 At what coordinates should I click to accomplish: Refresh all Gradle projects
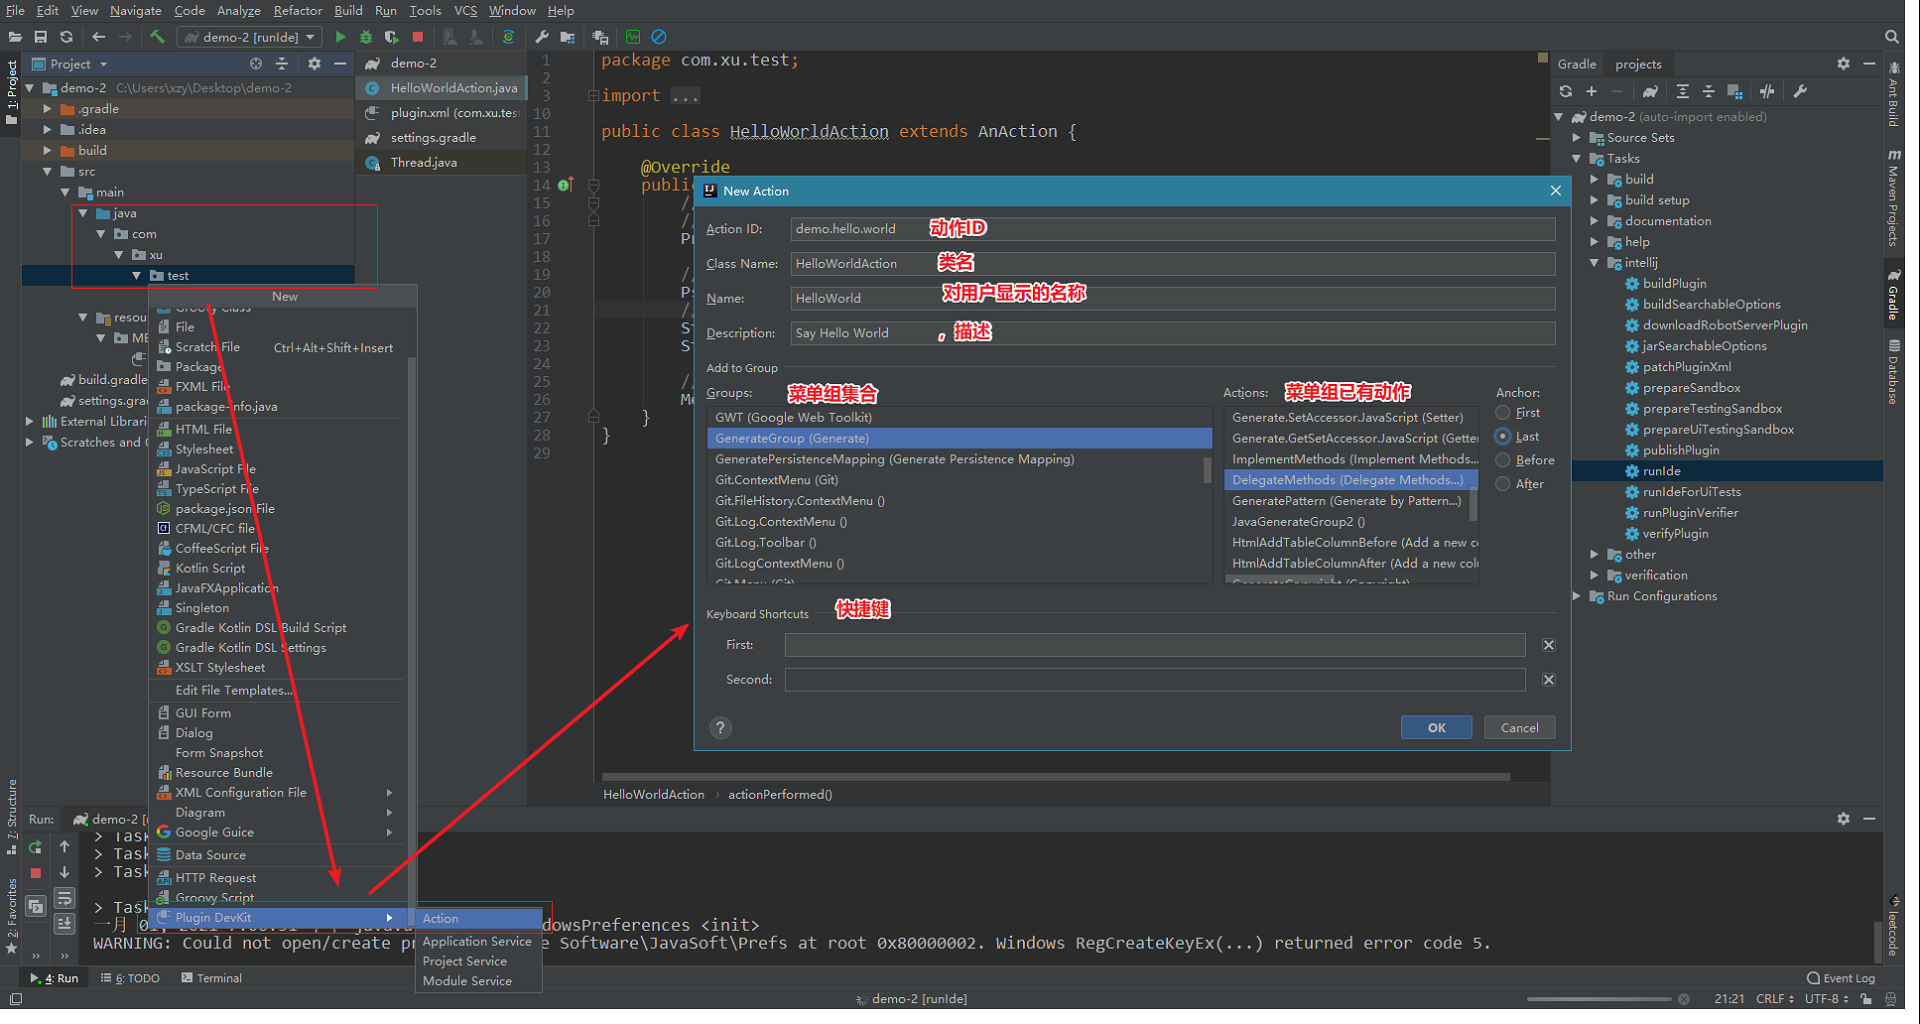(1566, 91)
